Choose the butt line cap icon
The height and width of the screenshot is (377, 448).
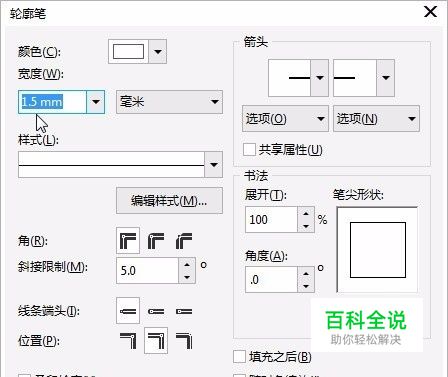pyautogui.click(x=128, y=311)
